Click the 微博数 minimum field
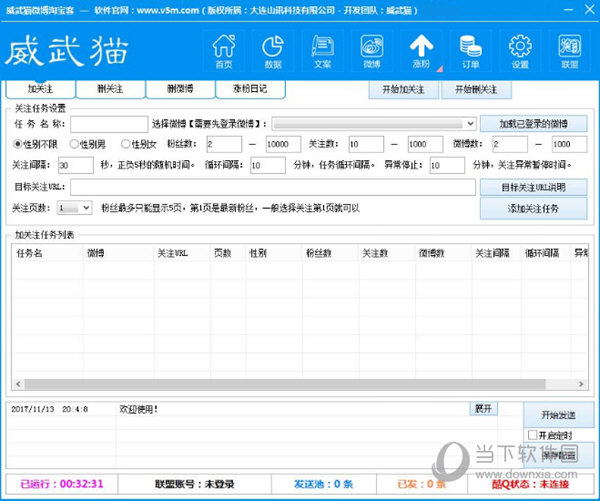This screenshot has height=501, width=600. pos(510,144)
